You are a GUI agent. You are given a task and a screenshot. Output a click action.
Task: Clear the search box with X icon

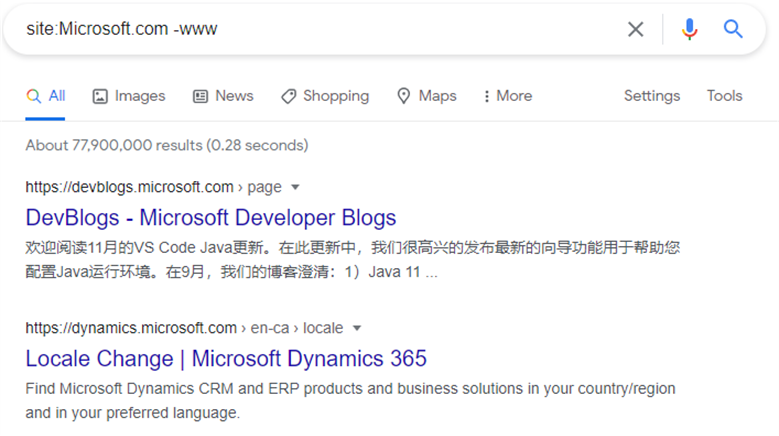pyautogui.click(x=635, y=29)
